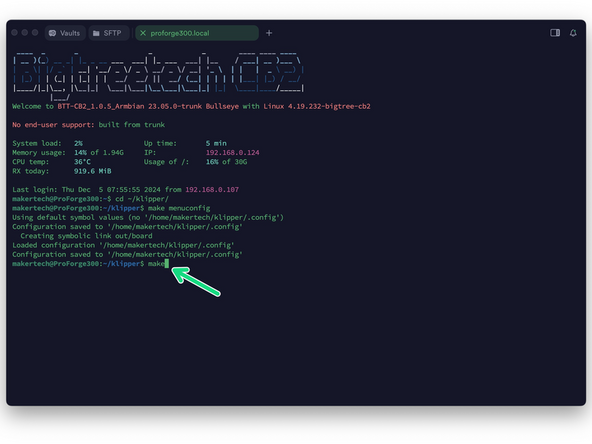Select the proforge300.local terminal tab
This screenshot has height=444, width=592.
197,33
